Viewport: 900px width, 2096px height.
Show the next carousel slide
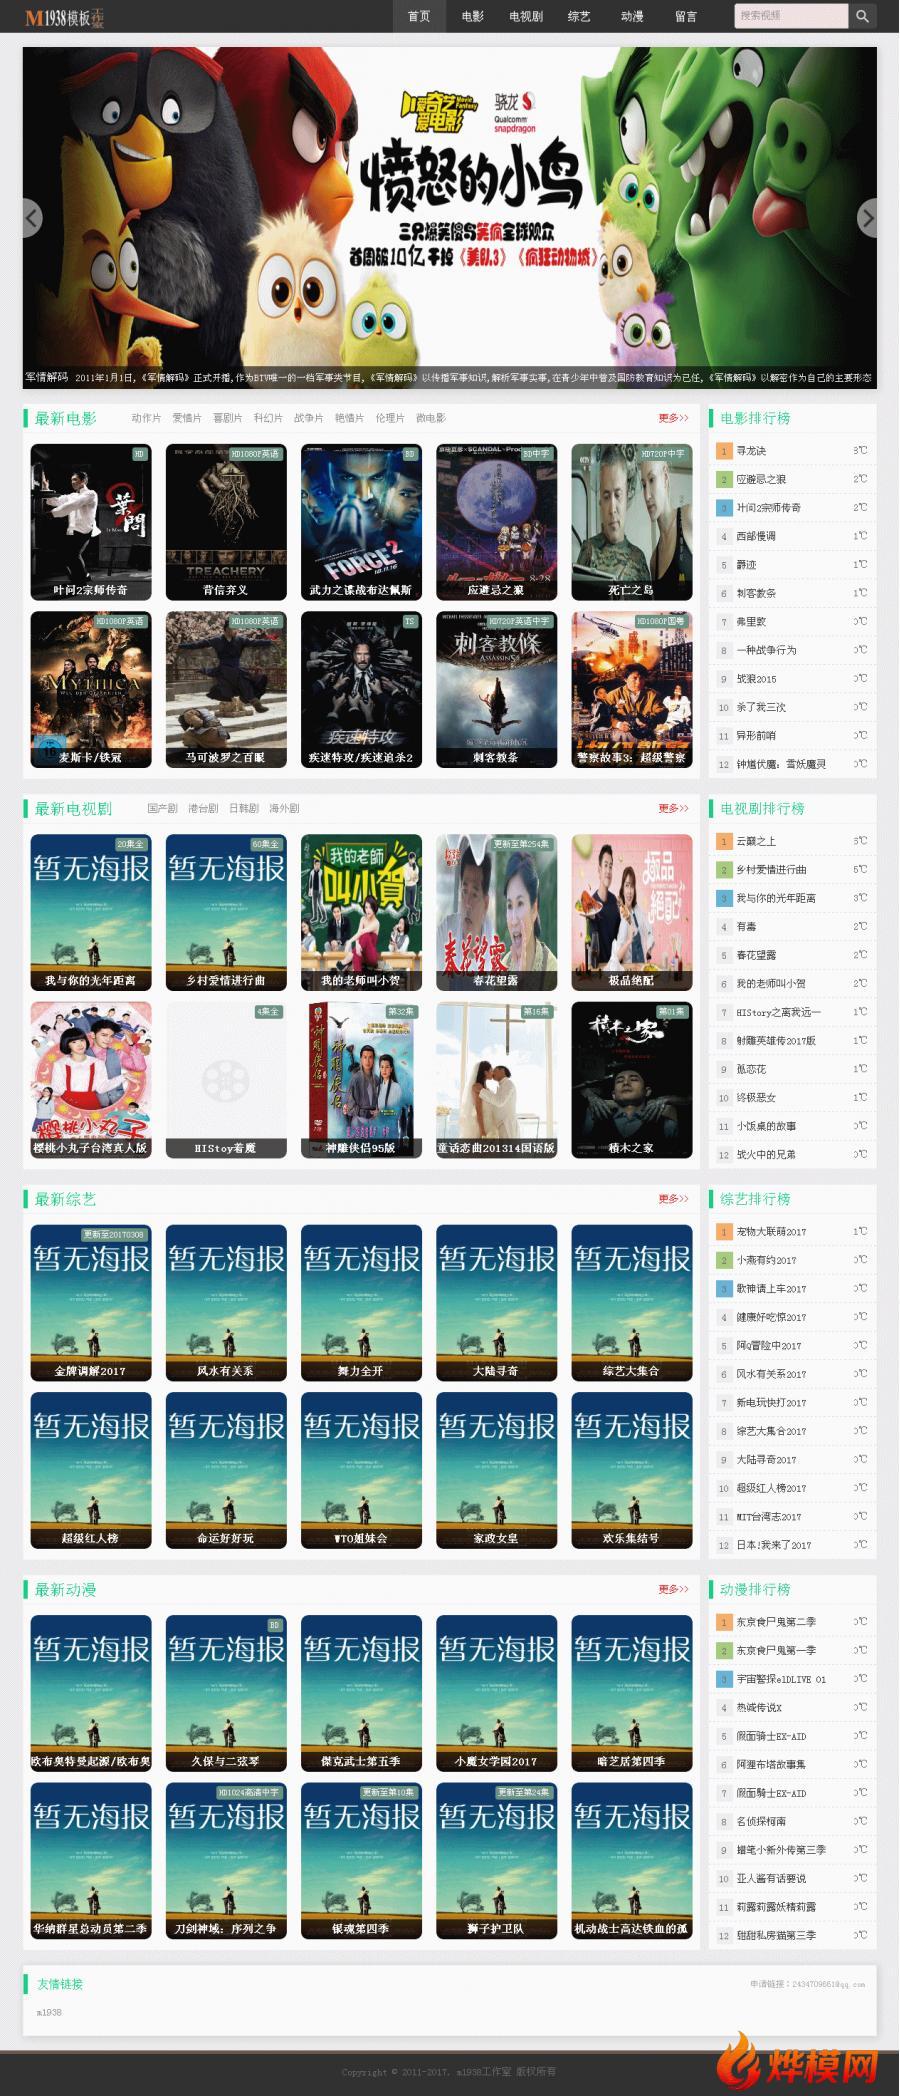867,218
